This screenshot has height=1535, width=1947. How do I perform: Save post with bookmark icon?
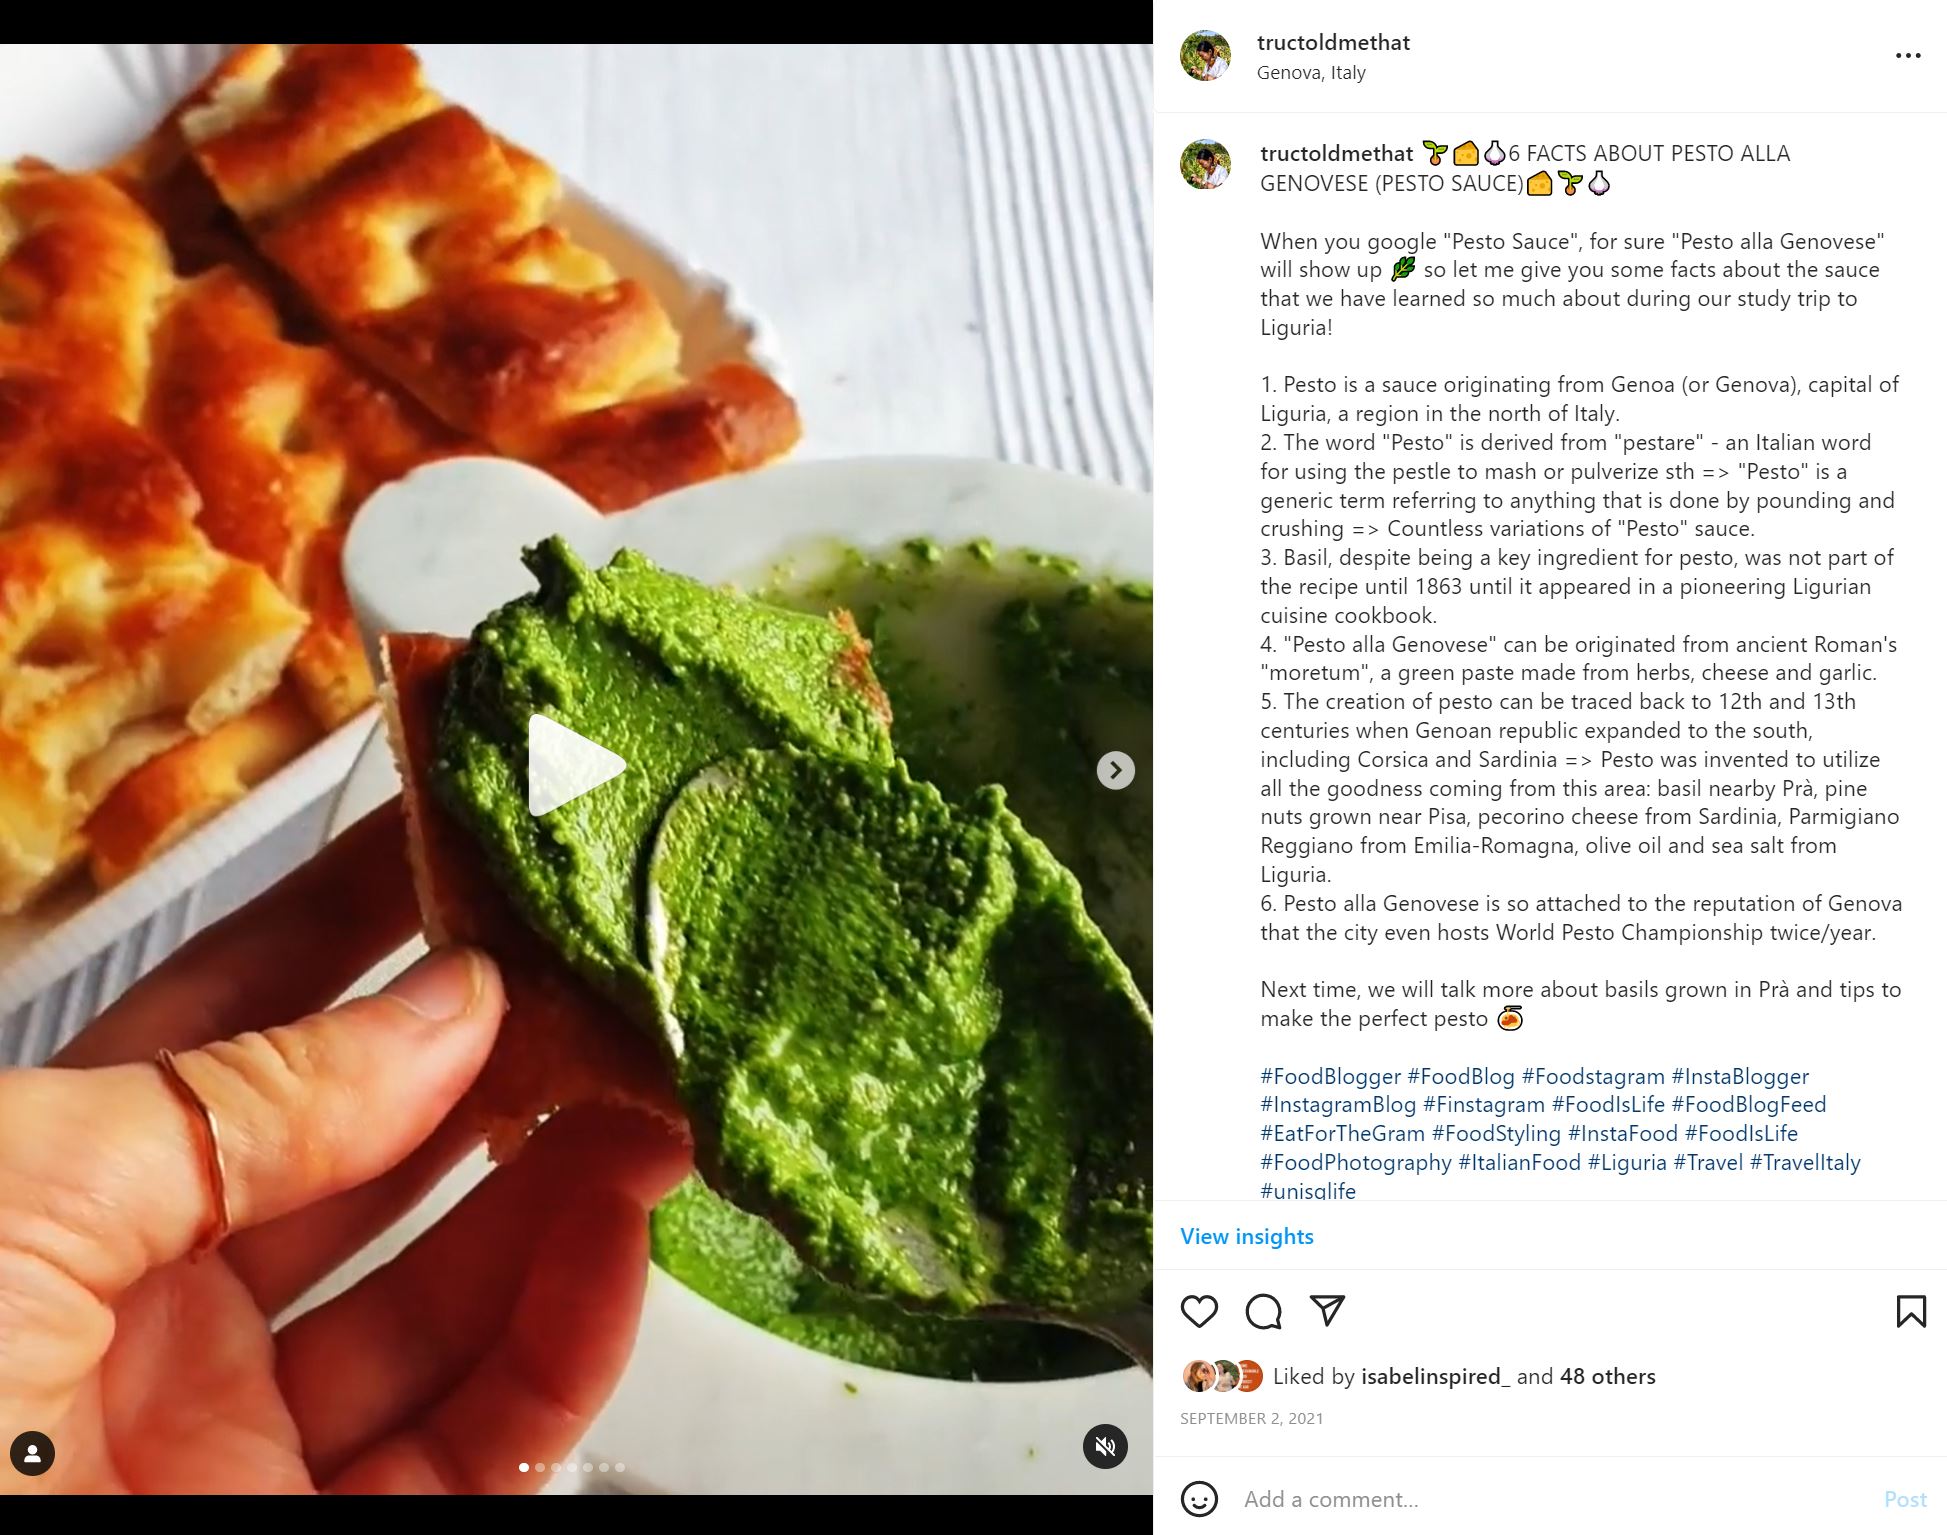1910,1311
